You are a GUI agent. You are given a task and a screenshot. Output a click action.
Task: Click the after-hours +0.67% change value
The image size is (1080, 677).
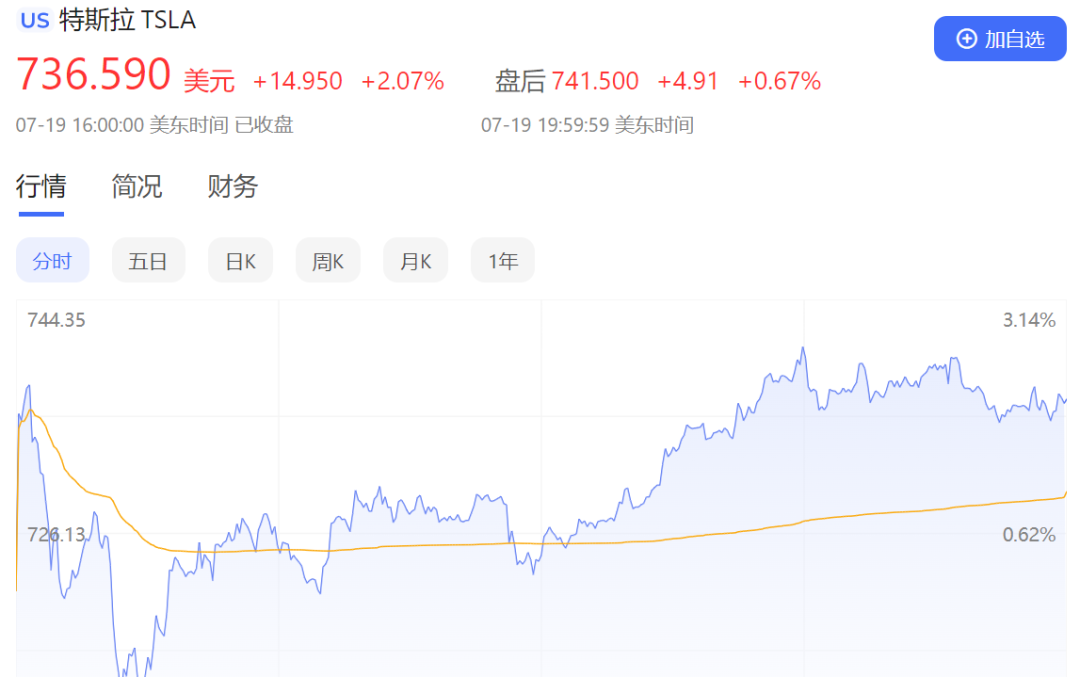pyautogui.click(x=779, y=81)
